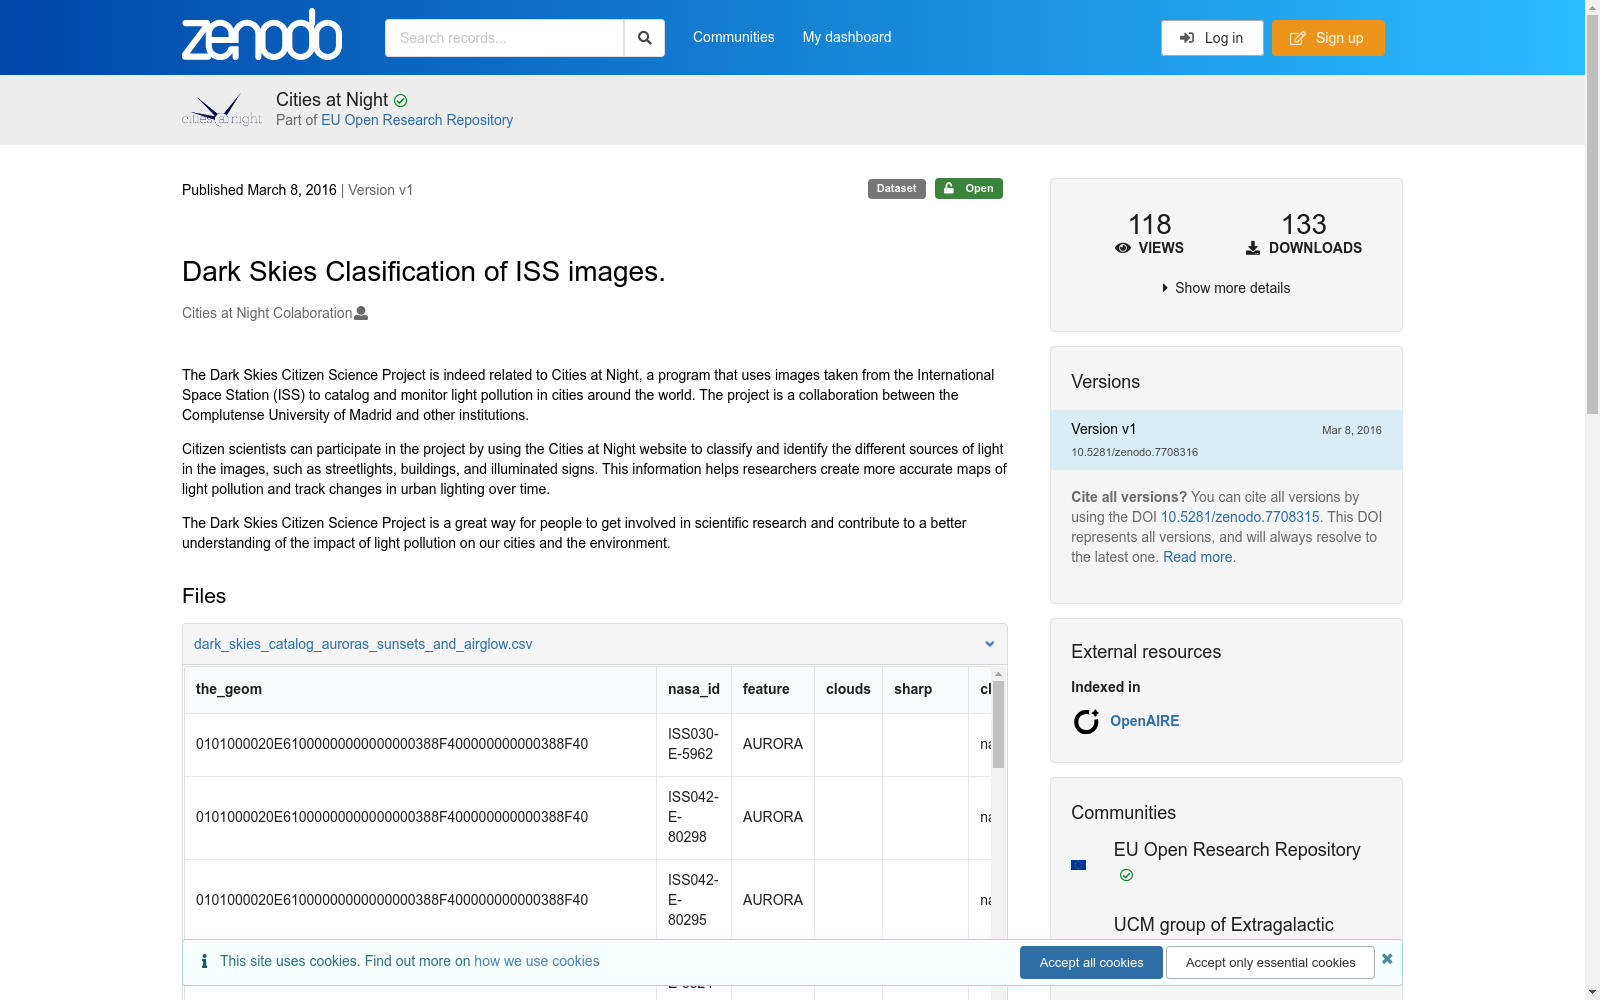Click Accept only essential cookies
1600x1000 pixels.
pyautogui.click(x=1270, y=963)
